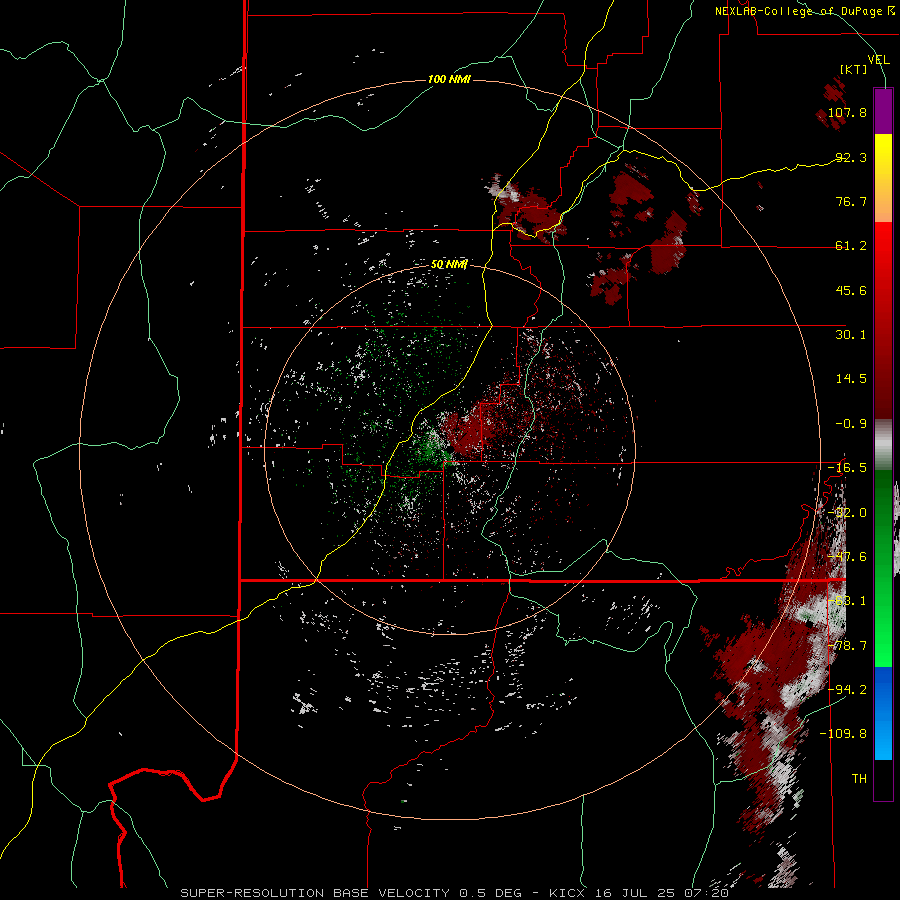Viewport: 900px width, 900px height.
Task: Click the TH threshold label
Action: 859,779
